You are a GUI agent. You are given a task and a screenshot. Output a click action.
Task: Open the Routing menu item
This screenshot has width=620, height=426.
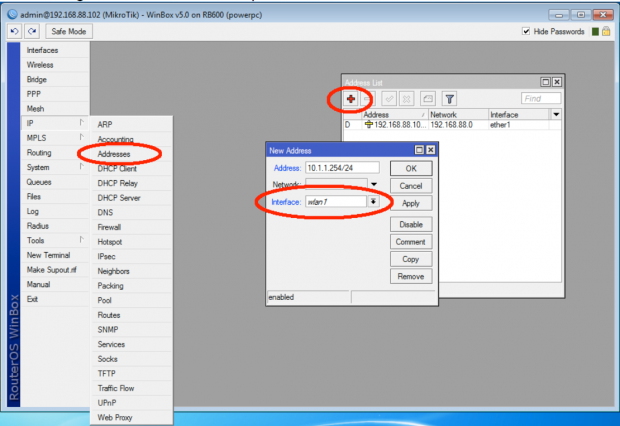(55, 153)
